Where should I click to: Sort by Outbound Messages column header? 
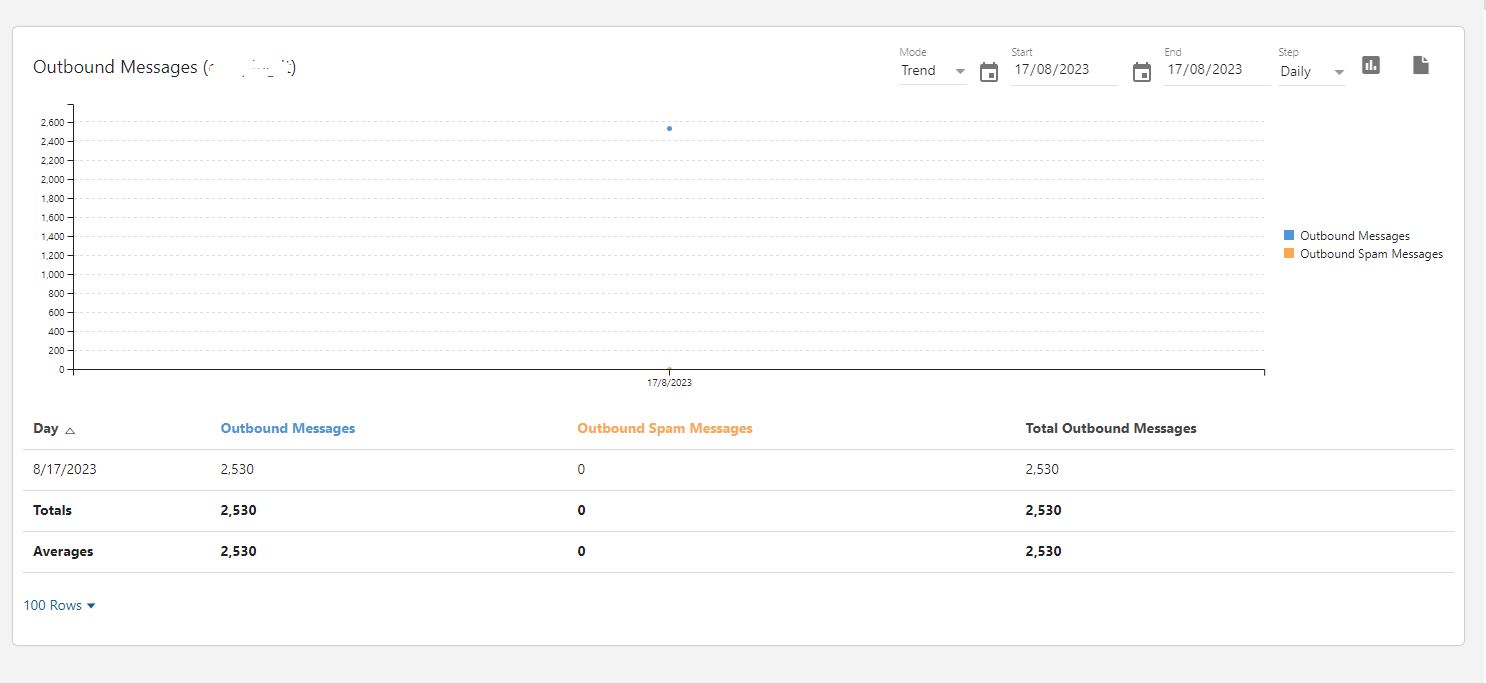[x=288, y=428]
